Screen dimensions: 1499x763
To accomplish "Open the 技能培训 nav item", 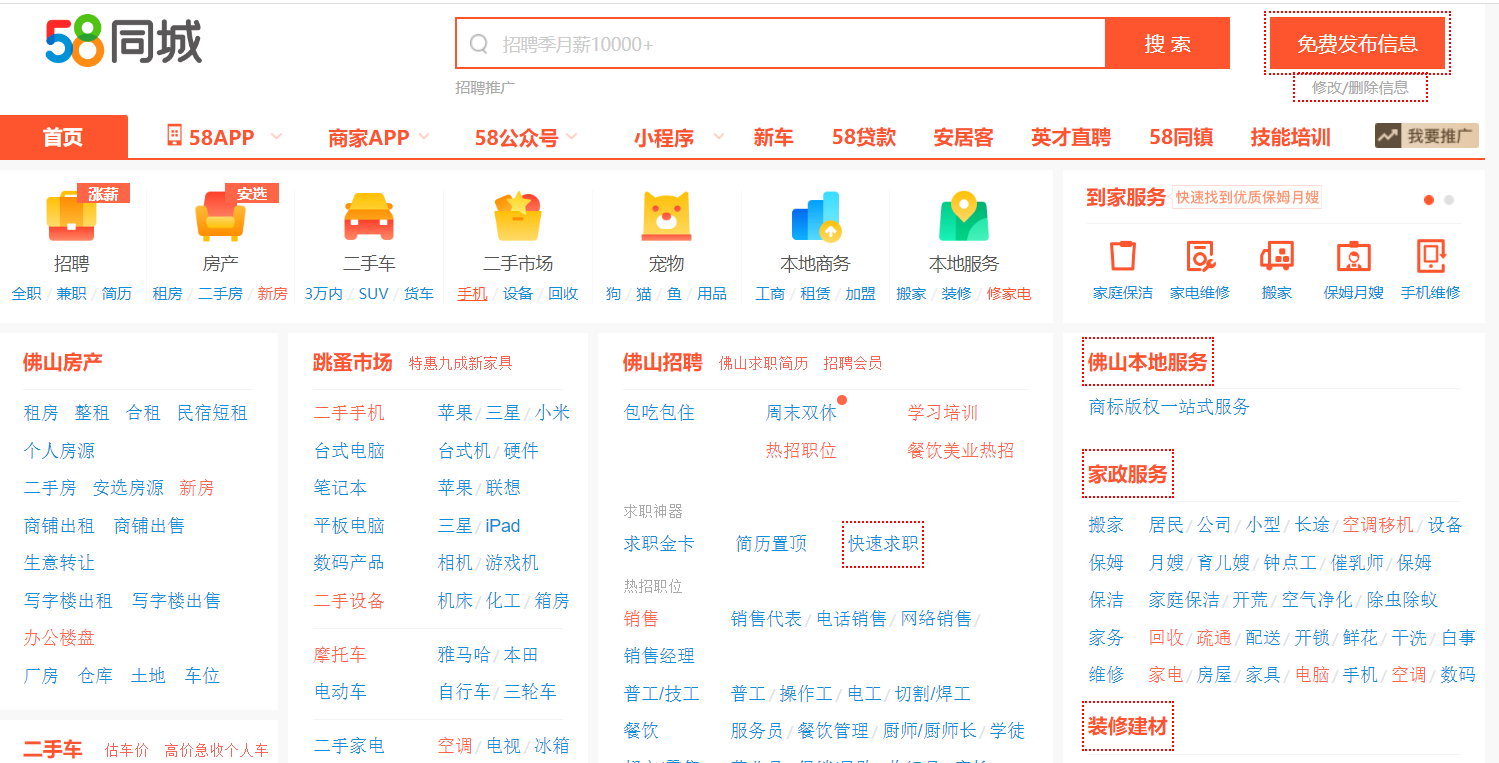I will [1290, 138].
